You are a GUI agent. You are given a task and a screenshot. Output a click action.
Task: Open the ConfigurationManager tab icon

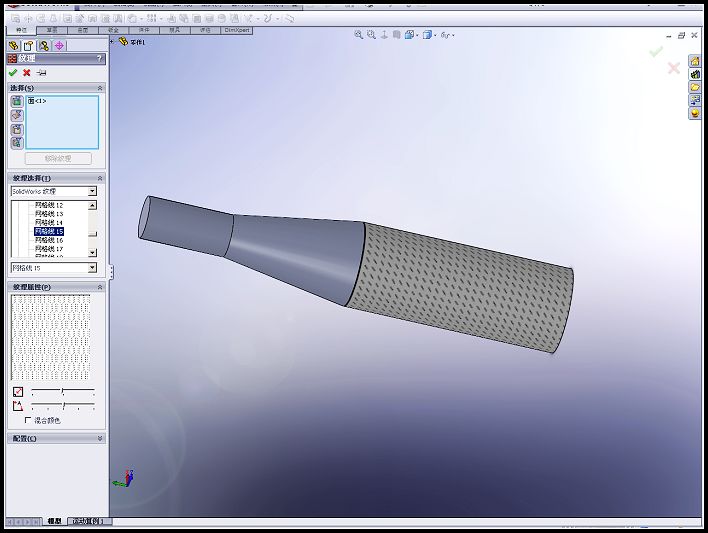click(x=44, y=46)
